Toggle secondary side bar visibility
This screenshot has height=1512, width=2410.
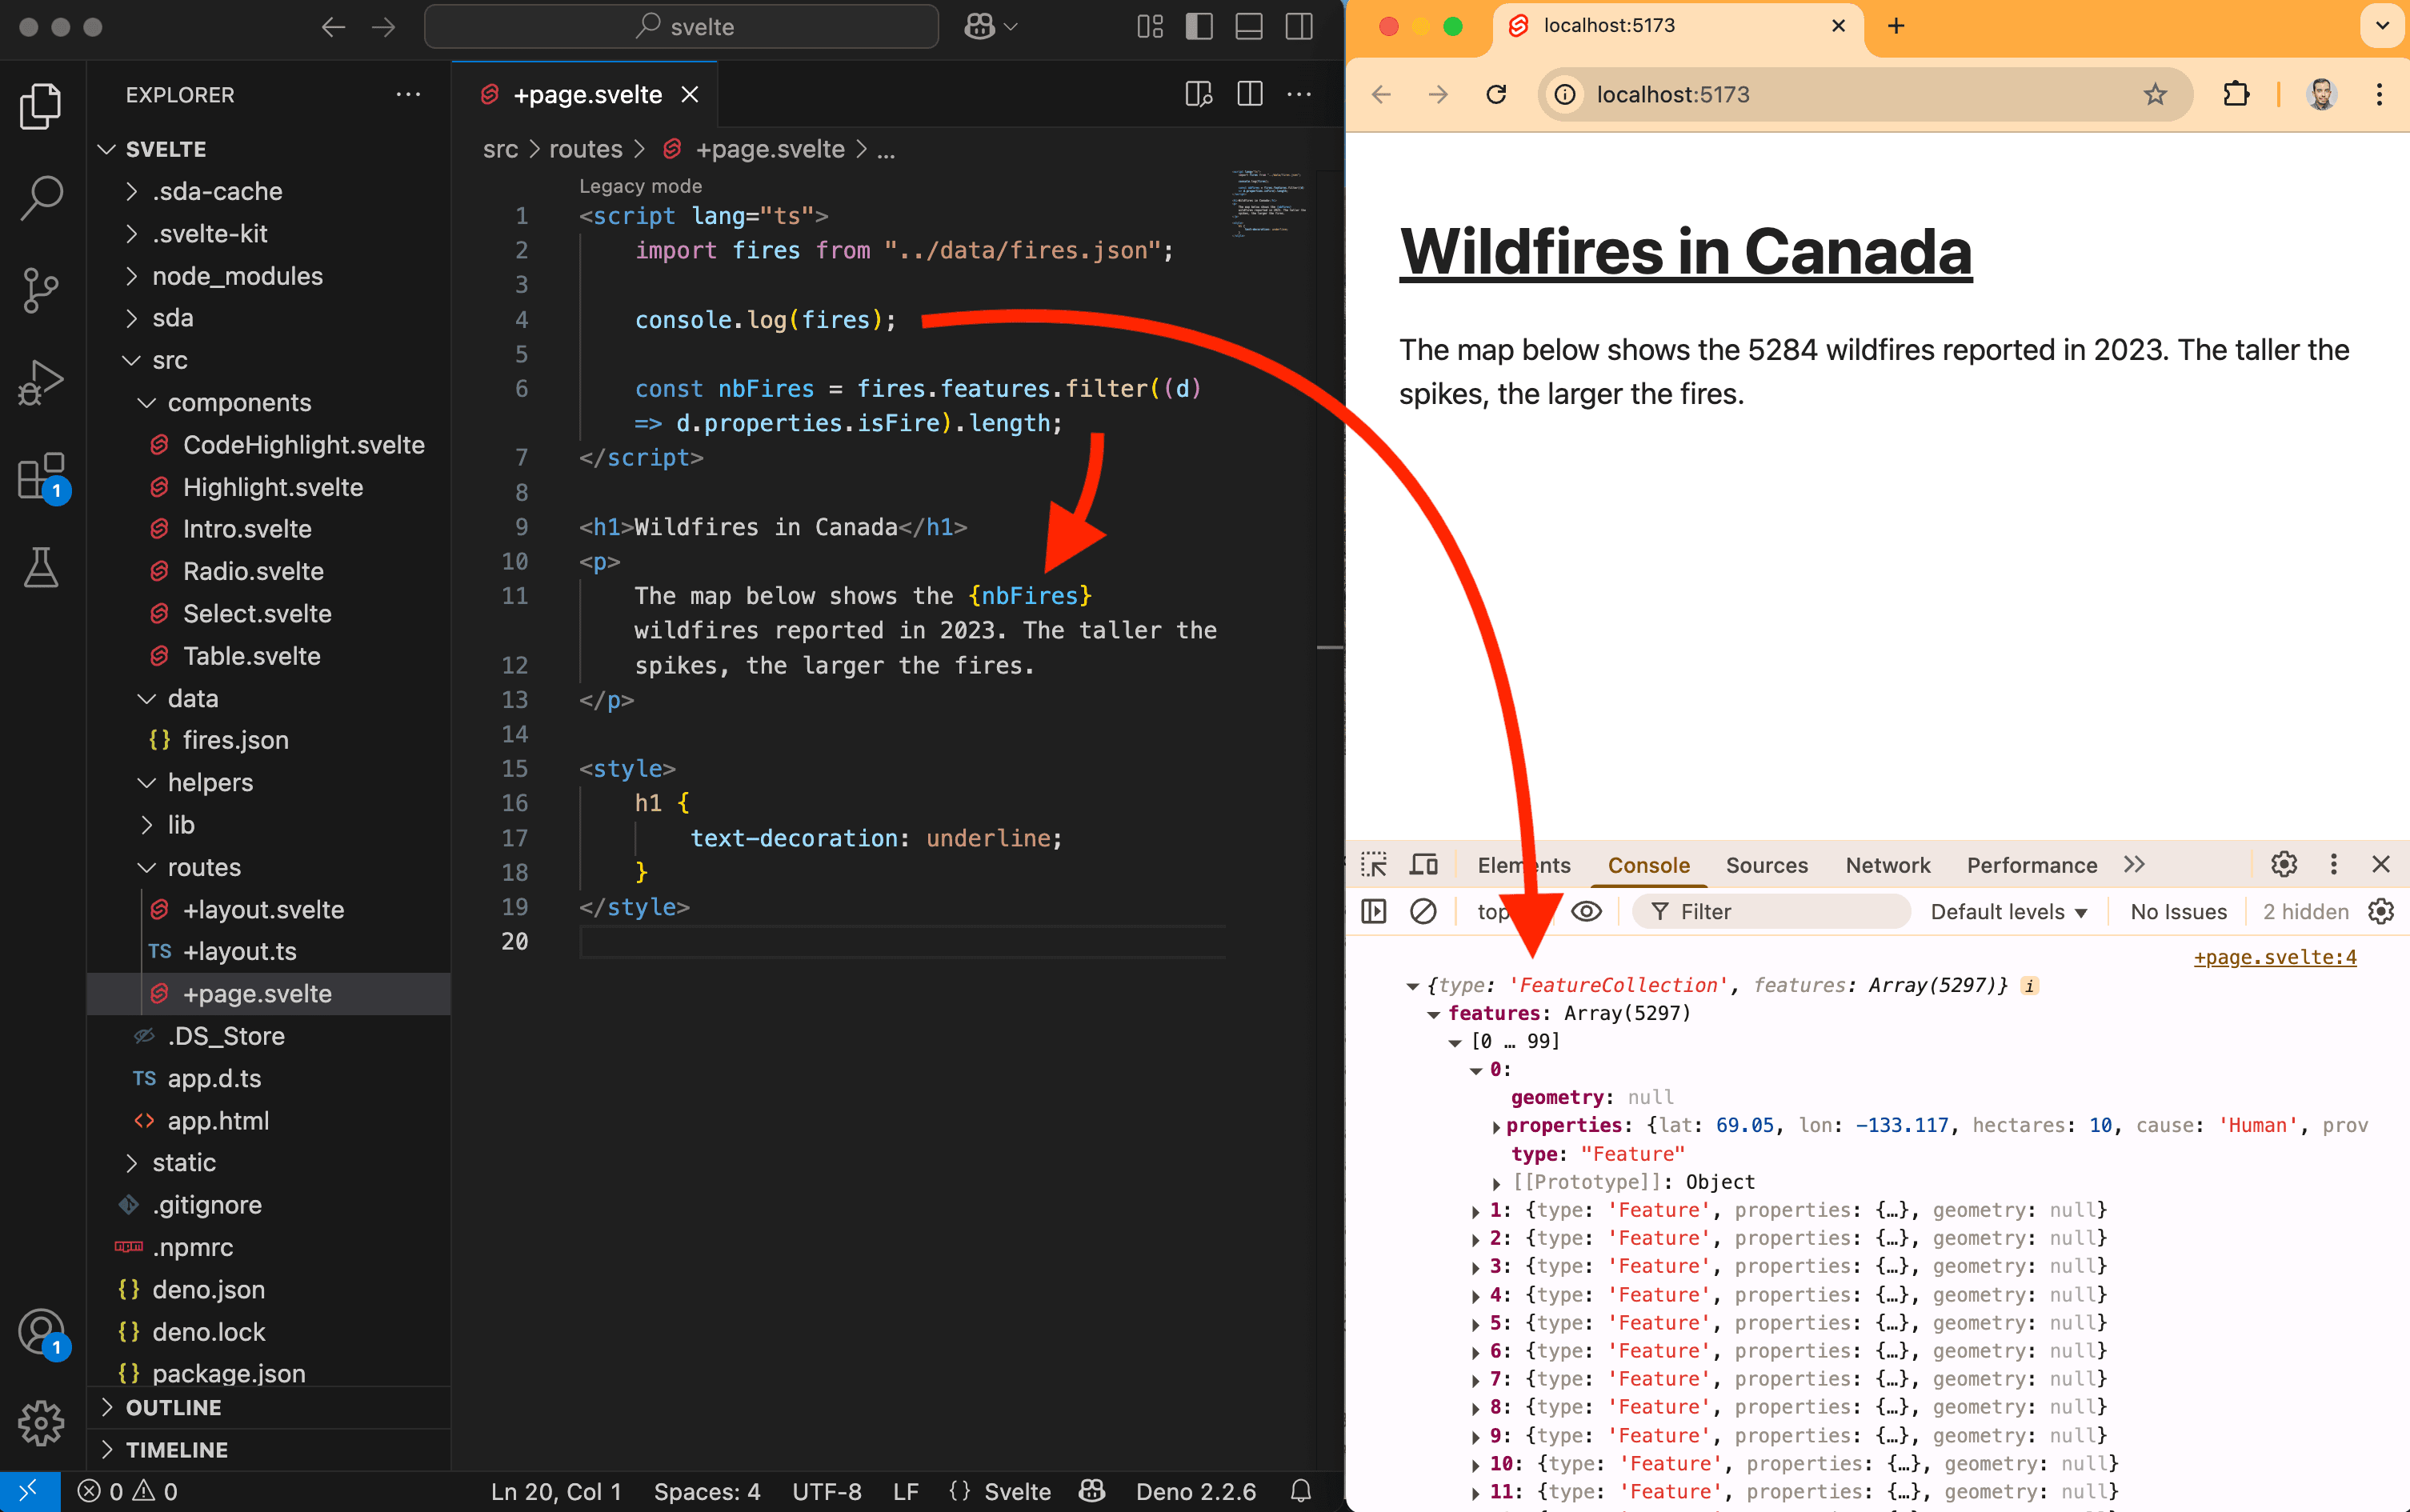pyautogui.click(x=1299, y=27)
